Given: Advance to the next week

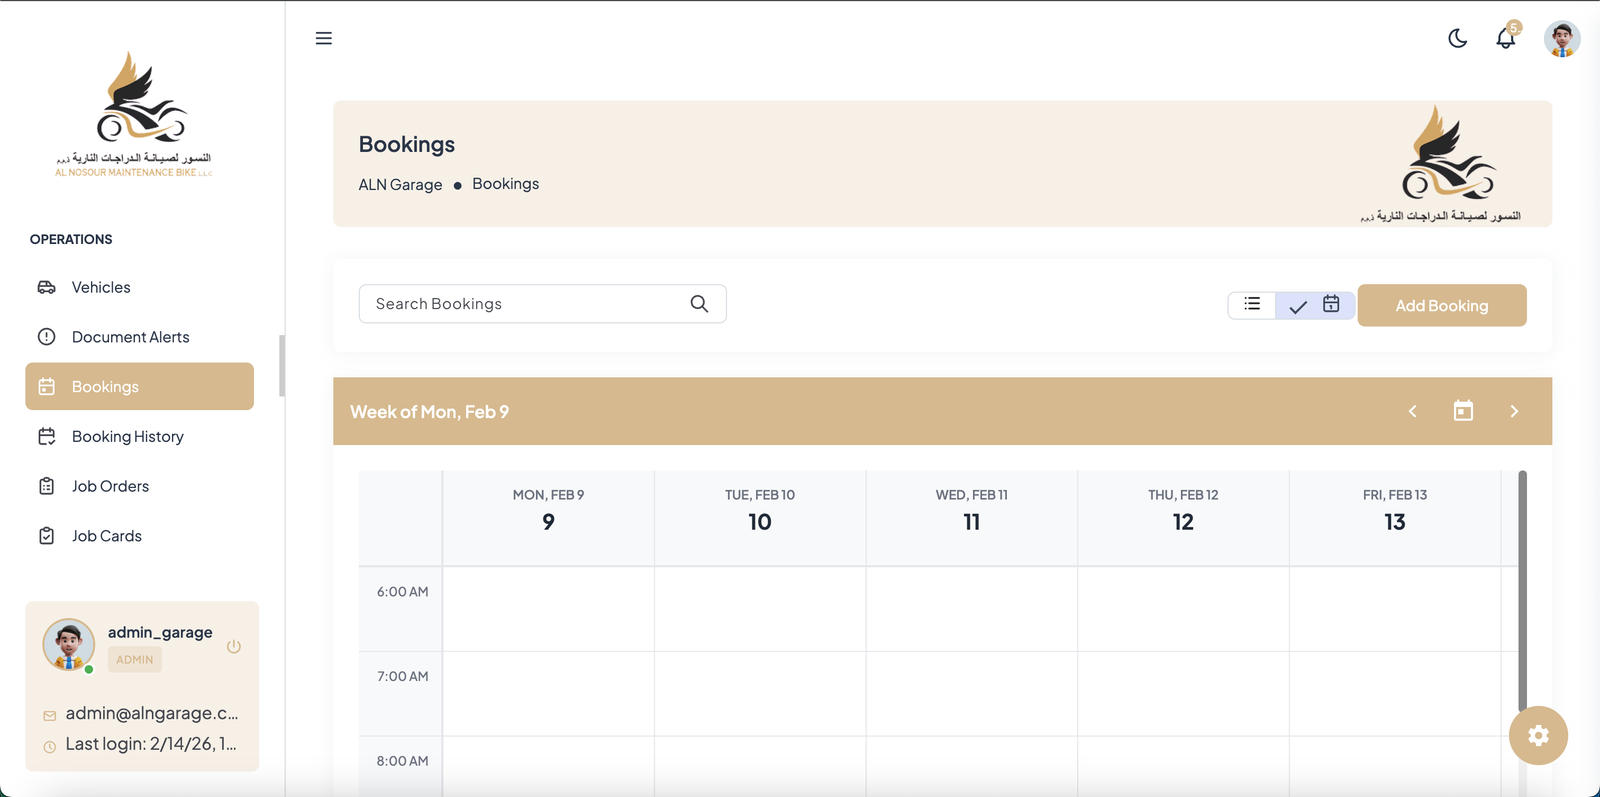Looking at the screenshot, I should 1514,411.
